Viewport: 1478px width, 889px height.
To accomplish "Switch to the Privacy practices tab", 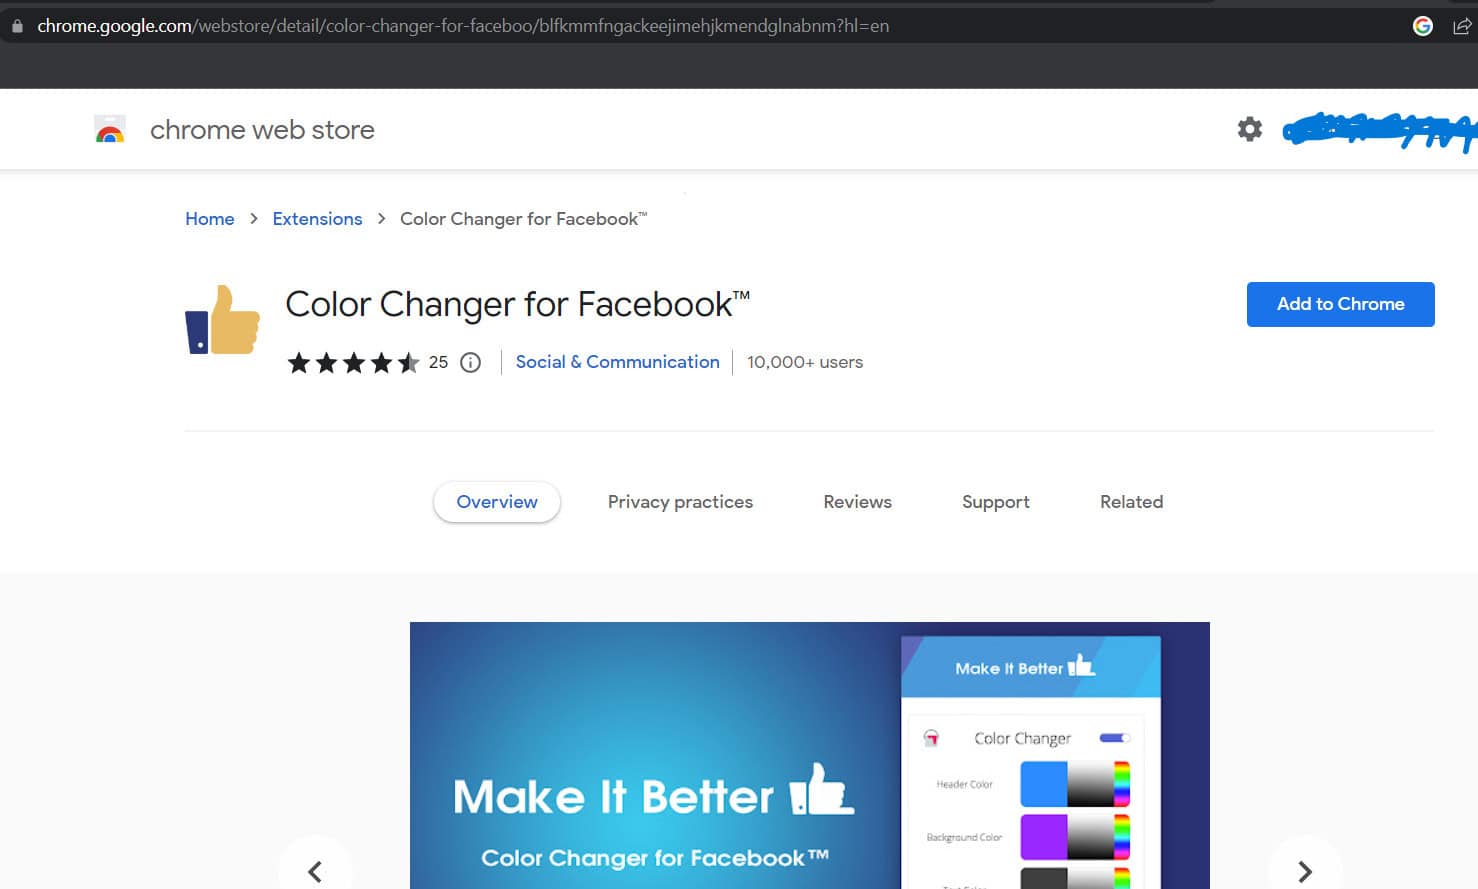I will [680, 502].
